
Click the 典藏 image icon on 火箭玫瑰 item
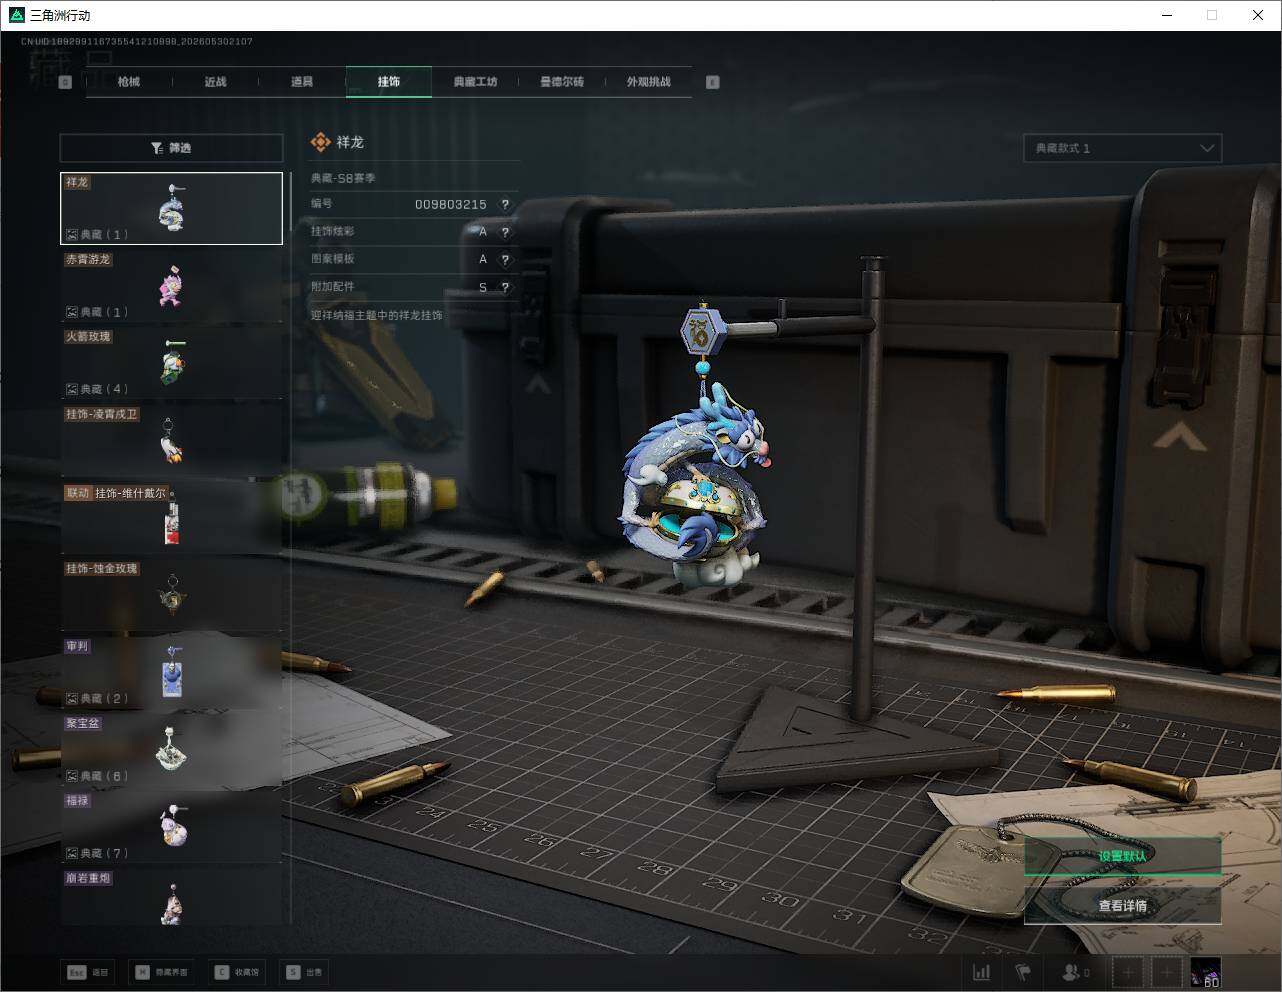(72, 389)
